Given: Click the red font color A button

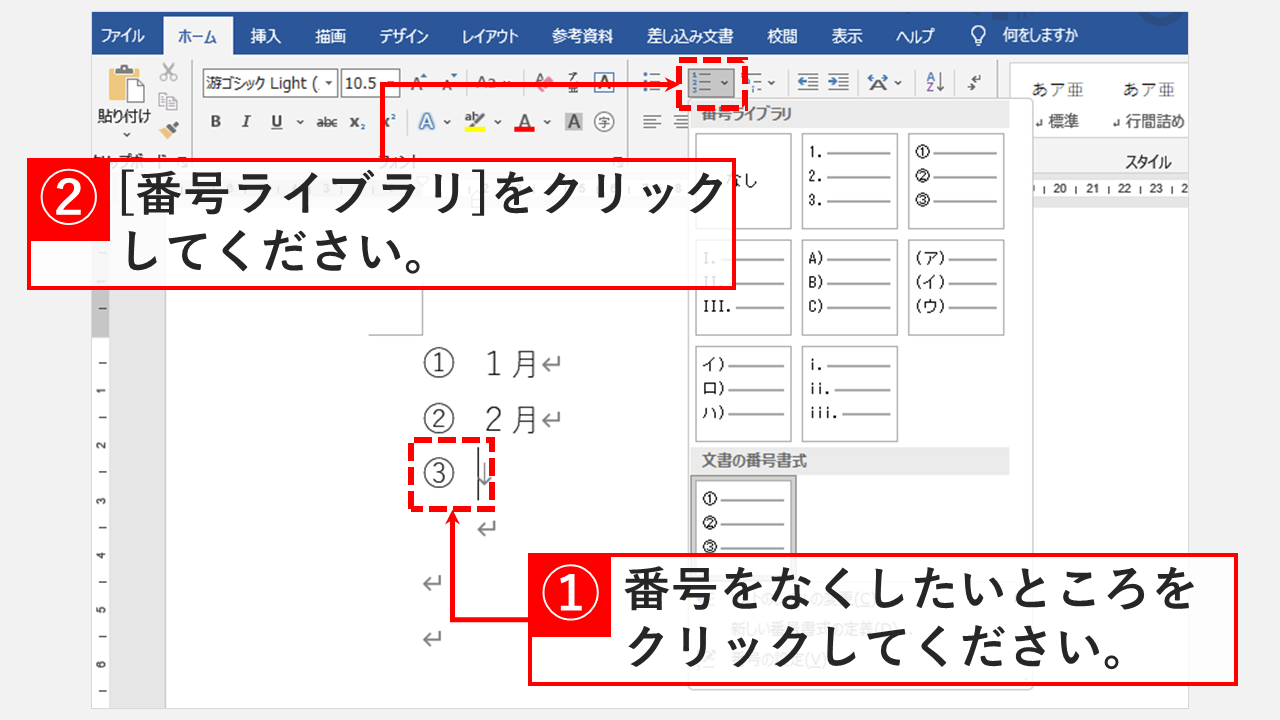Looking at the screenshot, I should pyautogui.click(x=525, y=122).
